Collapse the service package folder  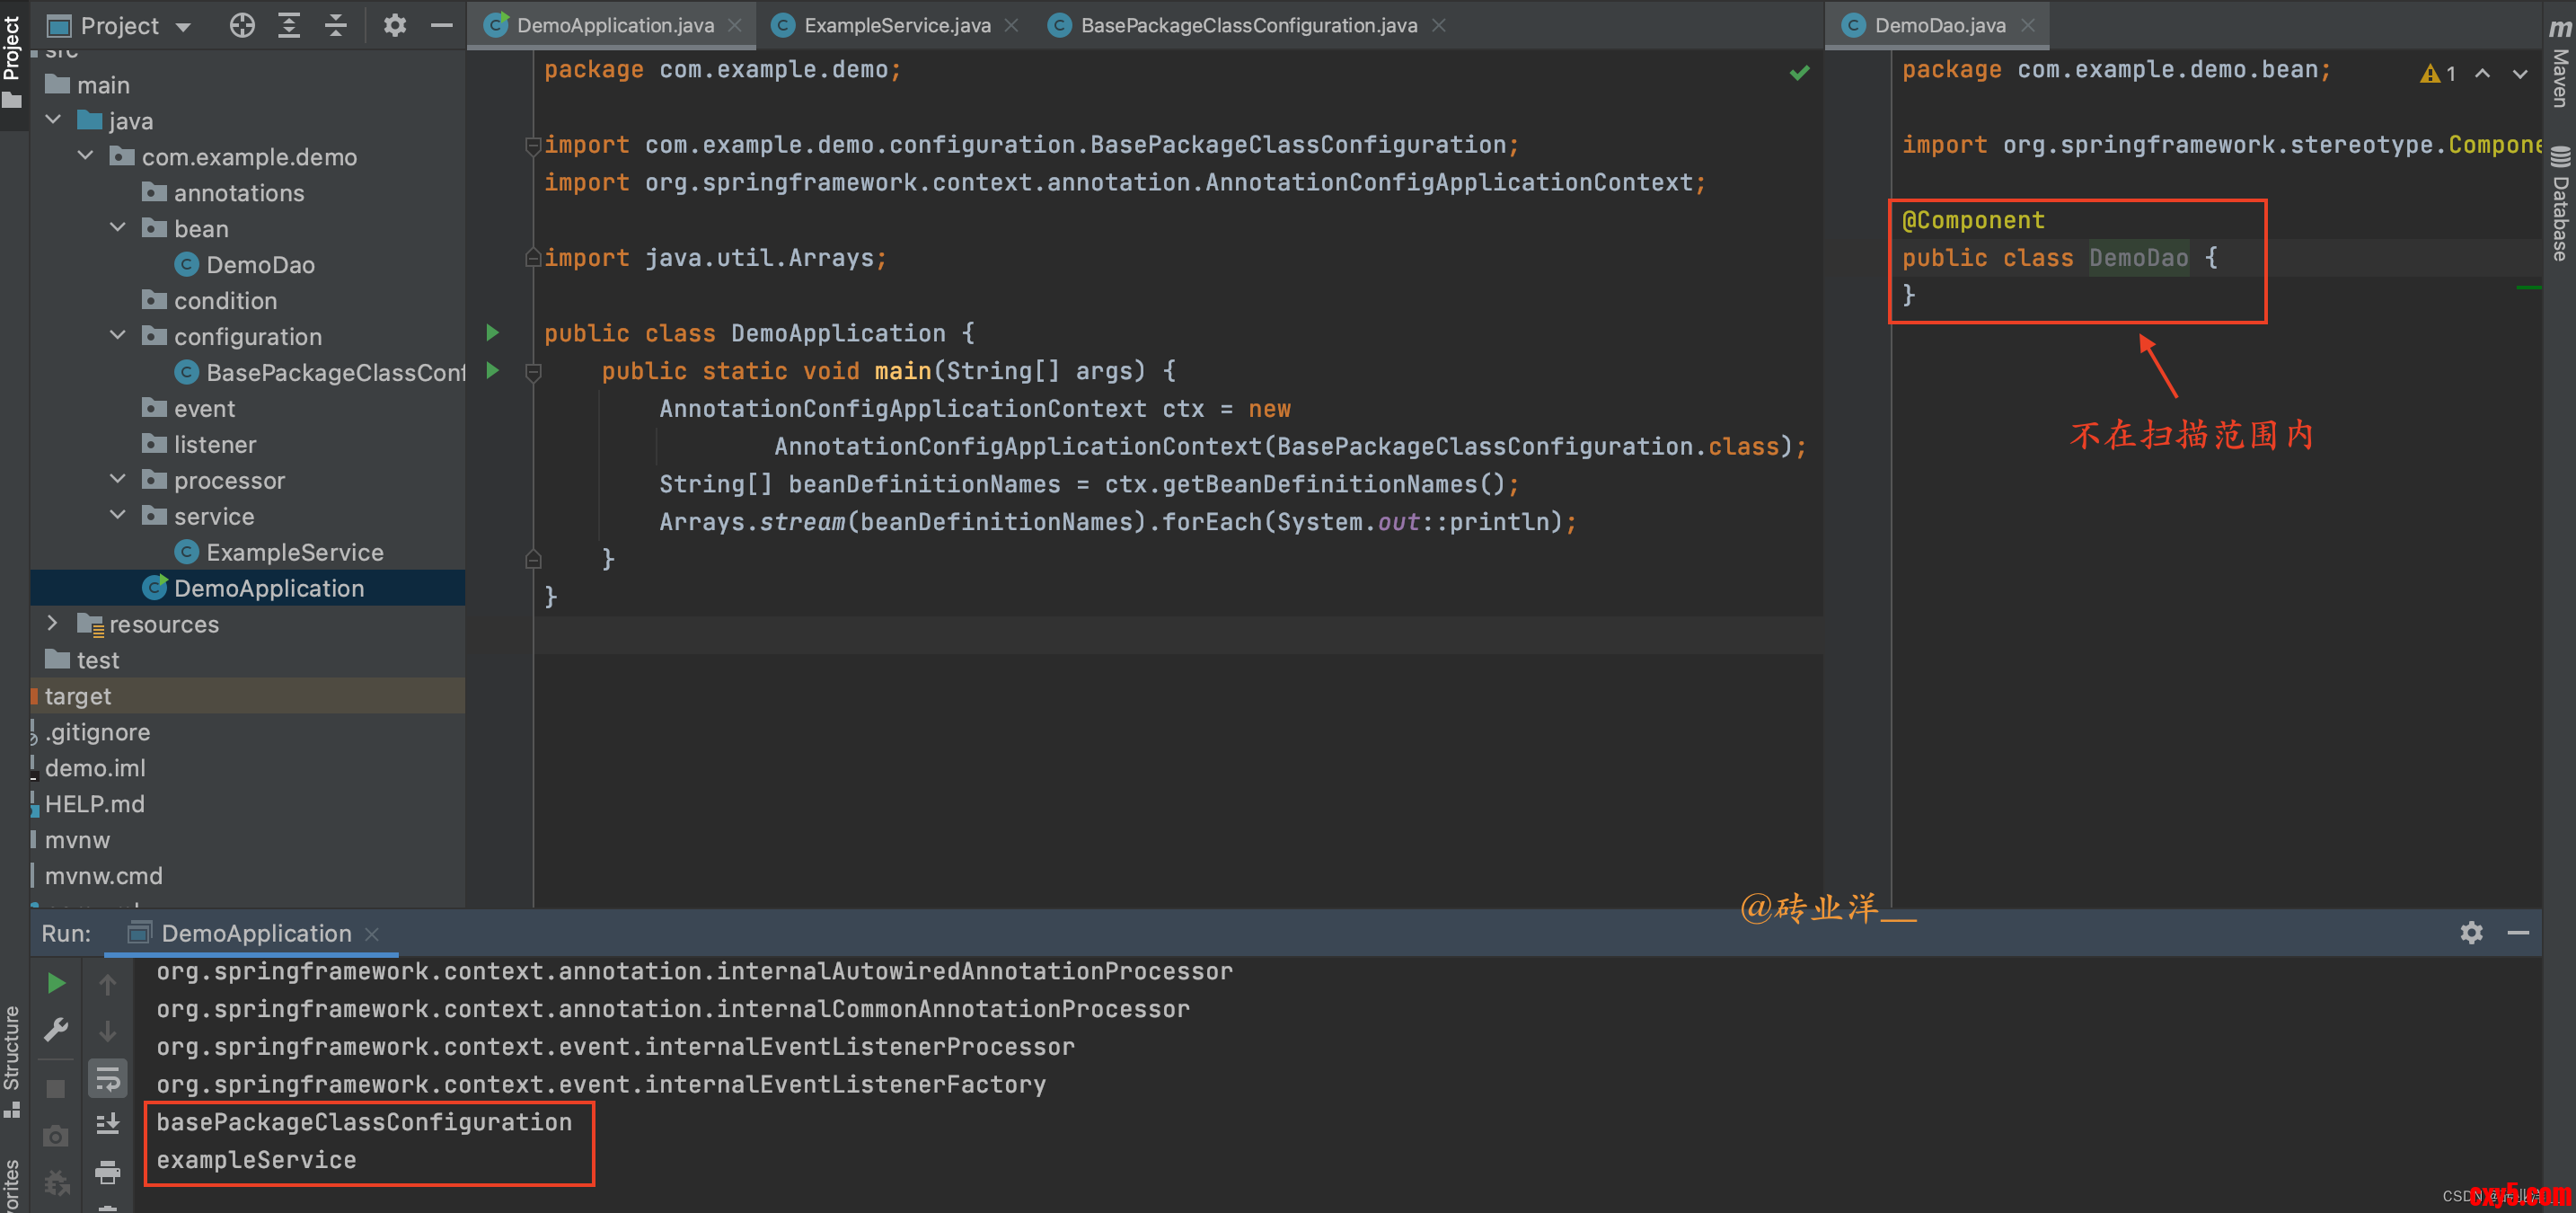coord(118,516)
